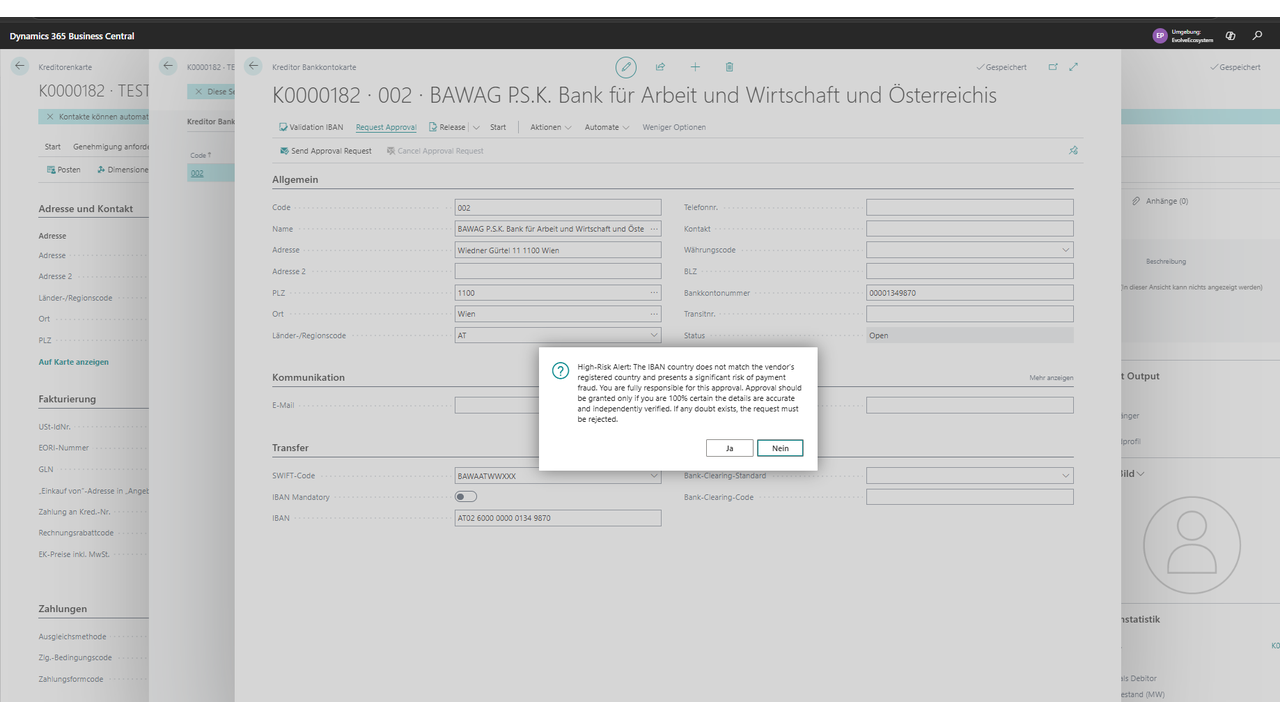The height and width of the screenshot is (720, 1280).
Task: Open Copilot icon in top bar
Action: [x=1230, y=35]
